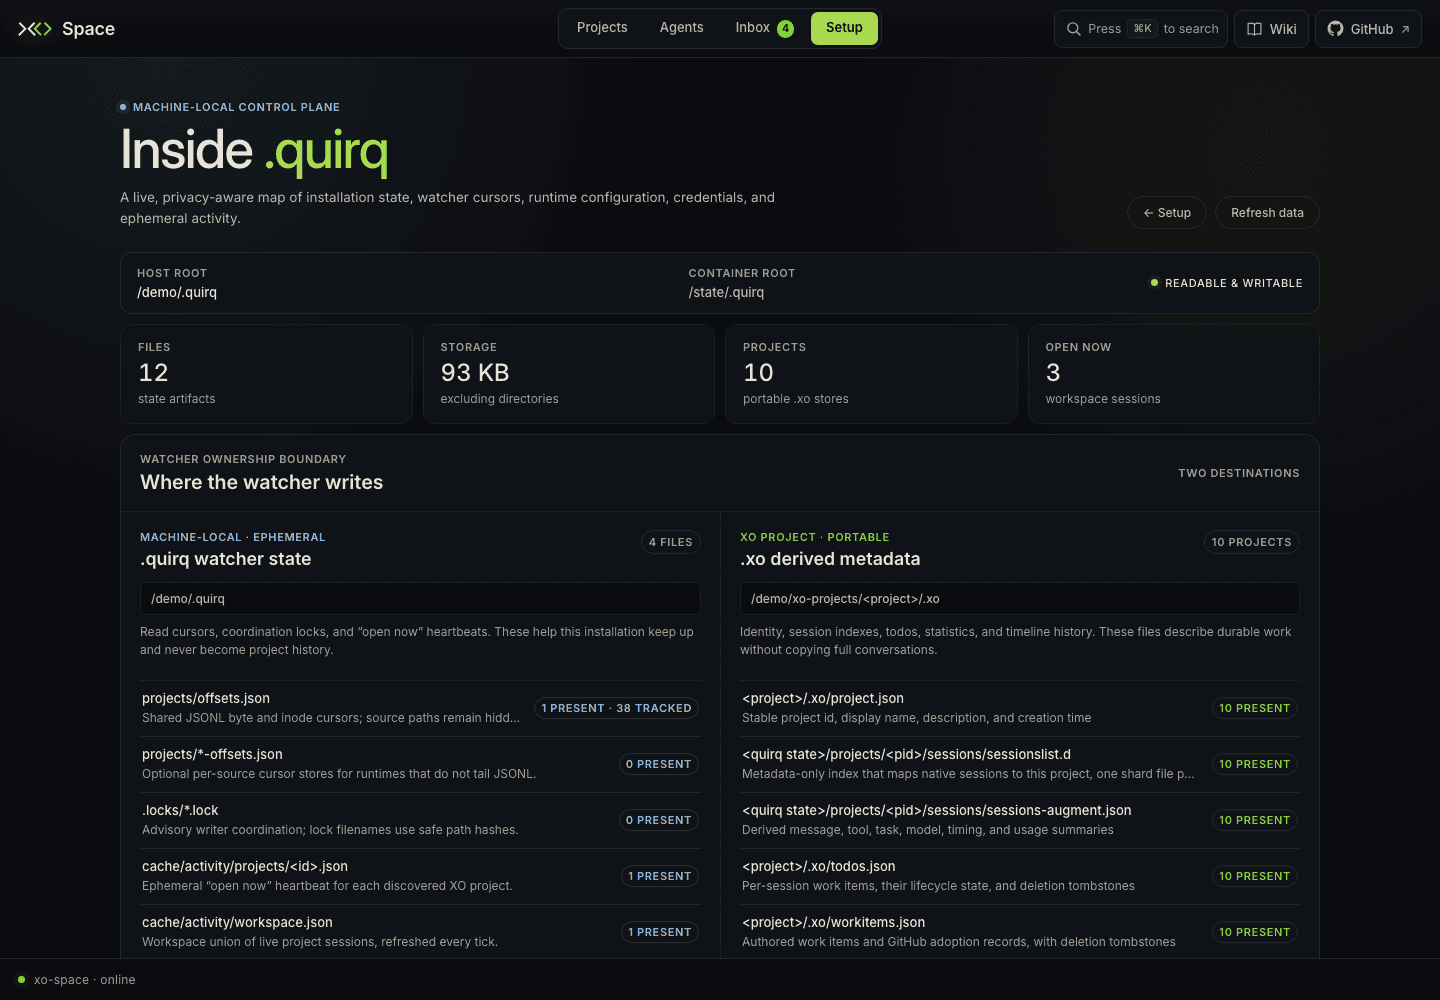The width and height of the screenshot is (1440, 1000).
Task: Click the .xo derived metadata heading
Action: click(830, 559)
